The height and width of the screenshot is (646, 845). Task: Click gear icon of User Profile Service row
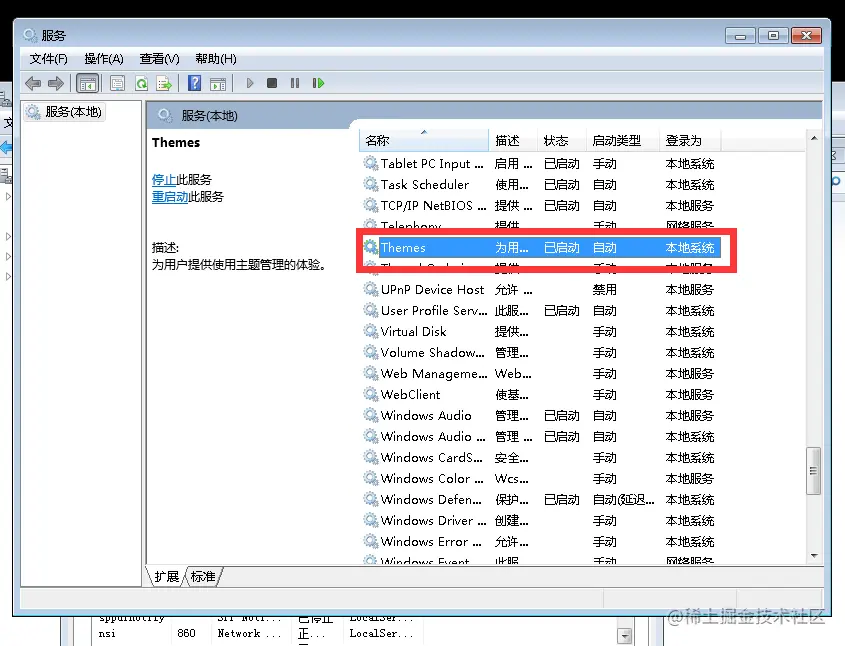pos(371,310)
